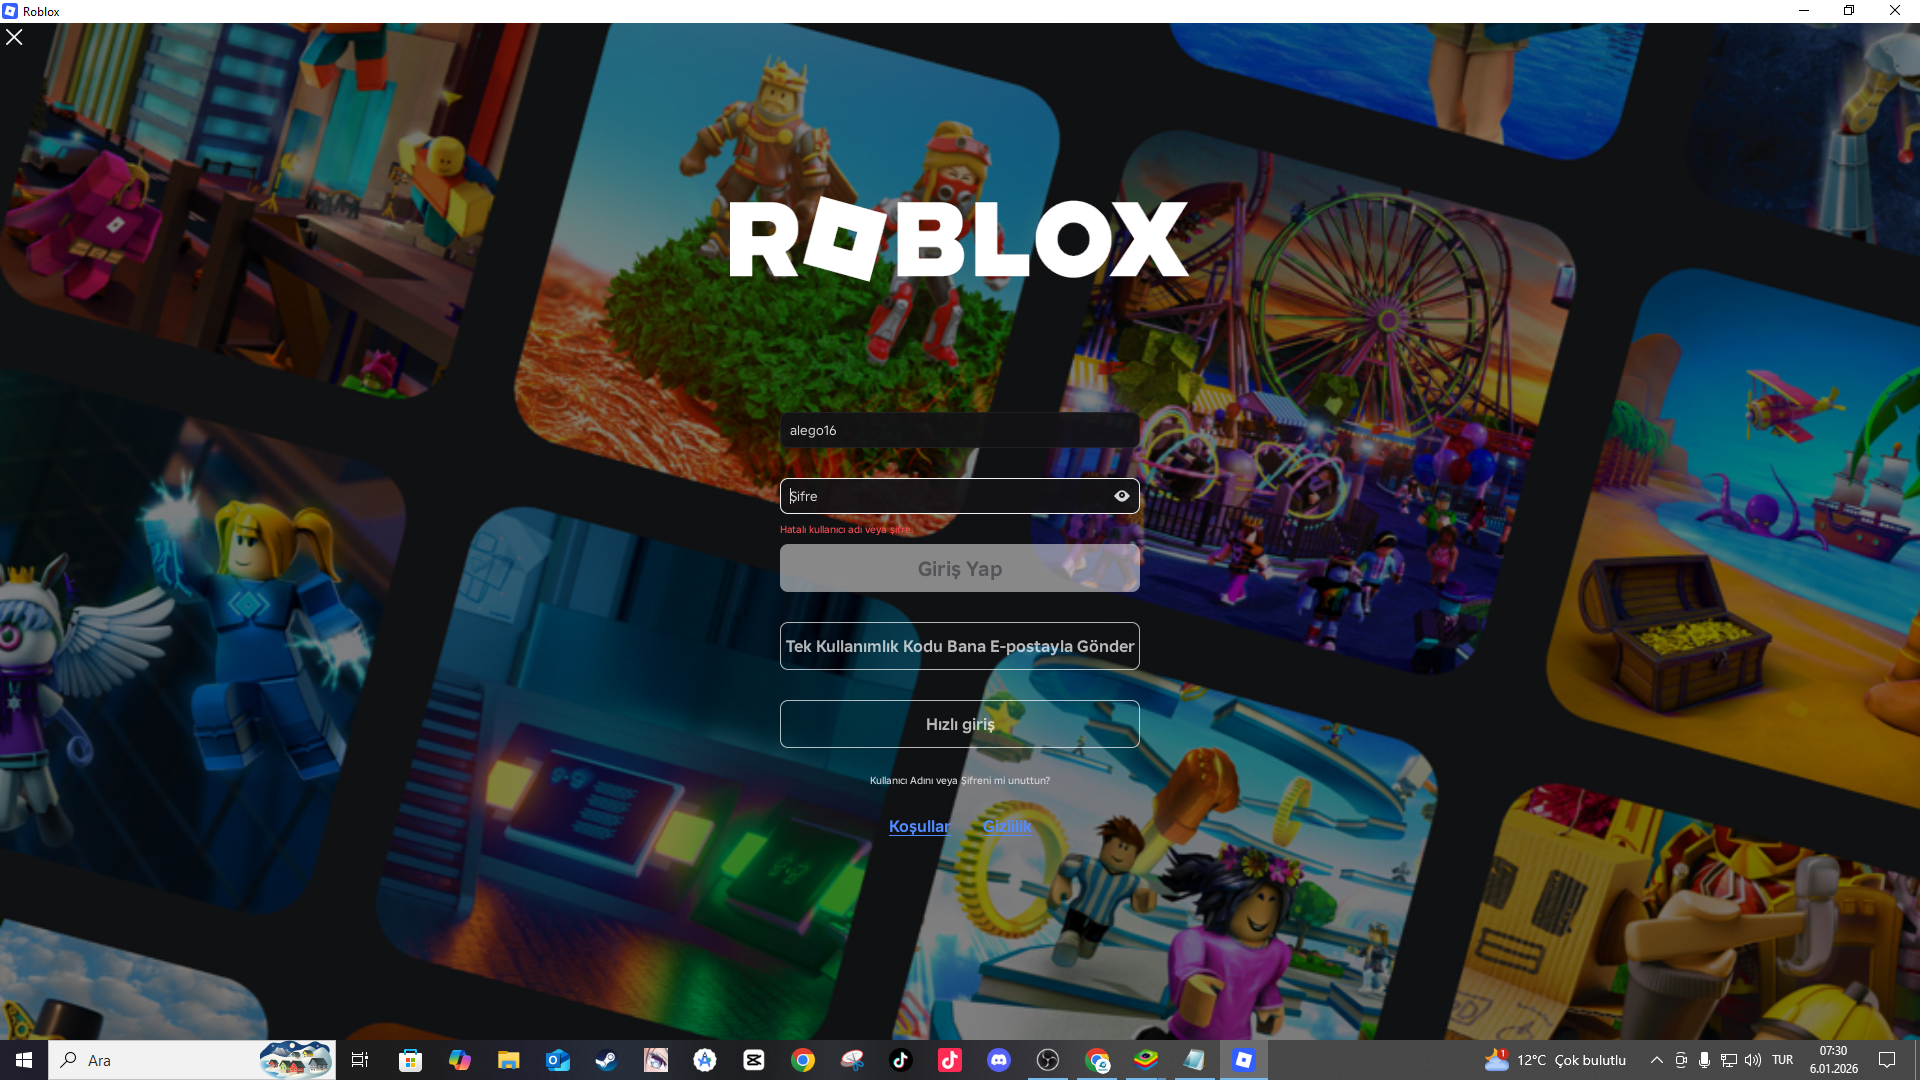This screenshot has width=1920, height=1080.
Task: Switch to the notepad-style app in the taskbar
Action: tap(1195, 1060)
